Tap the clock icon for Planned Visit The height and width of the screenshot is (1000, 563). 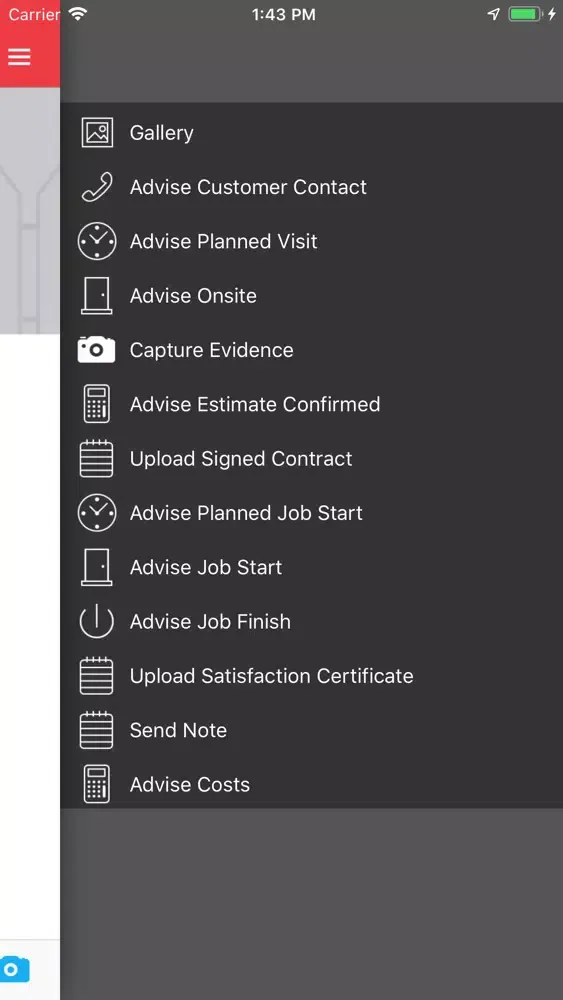[97, 241]
